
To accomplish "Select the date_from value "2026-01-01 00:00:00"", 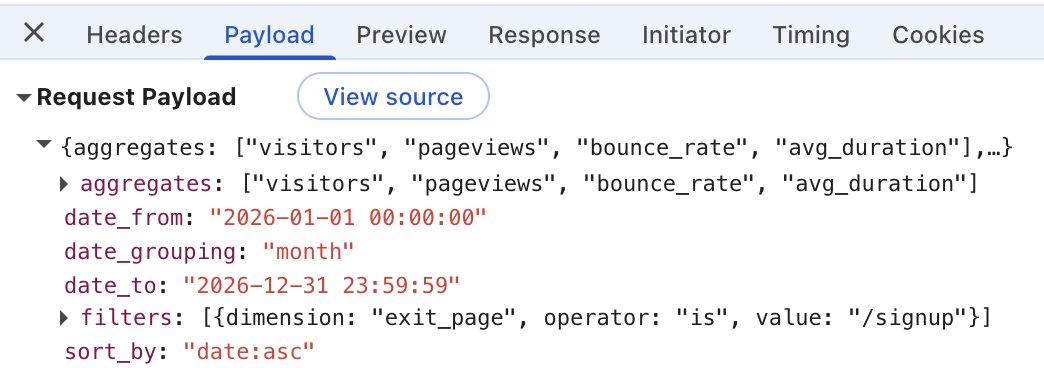I will [x=348, y=218].
